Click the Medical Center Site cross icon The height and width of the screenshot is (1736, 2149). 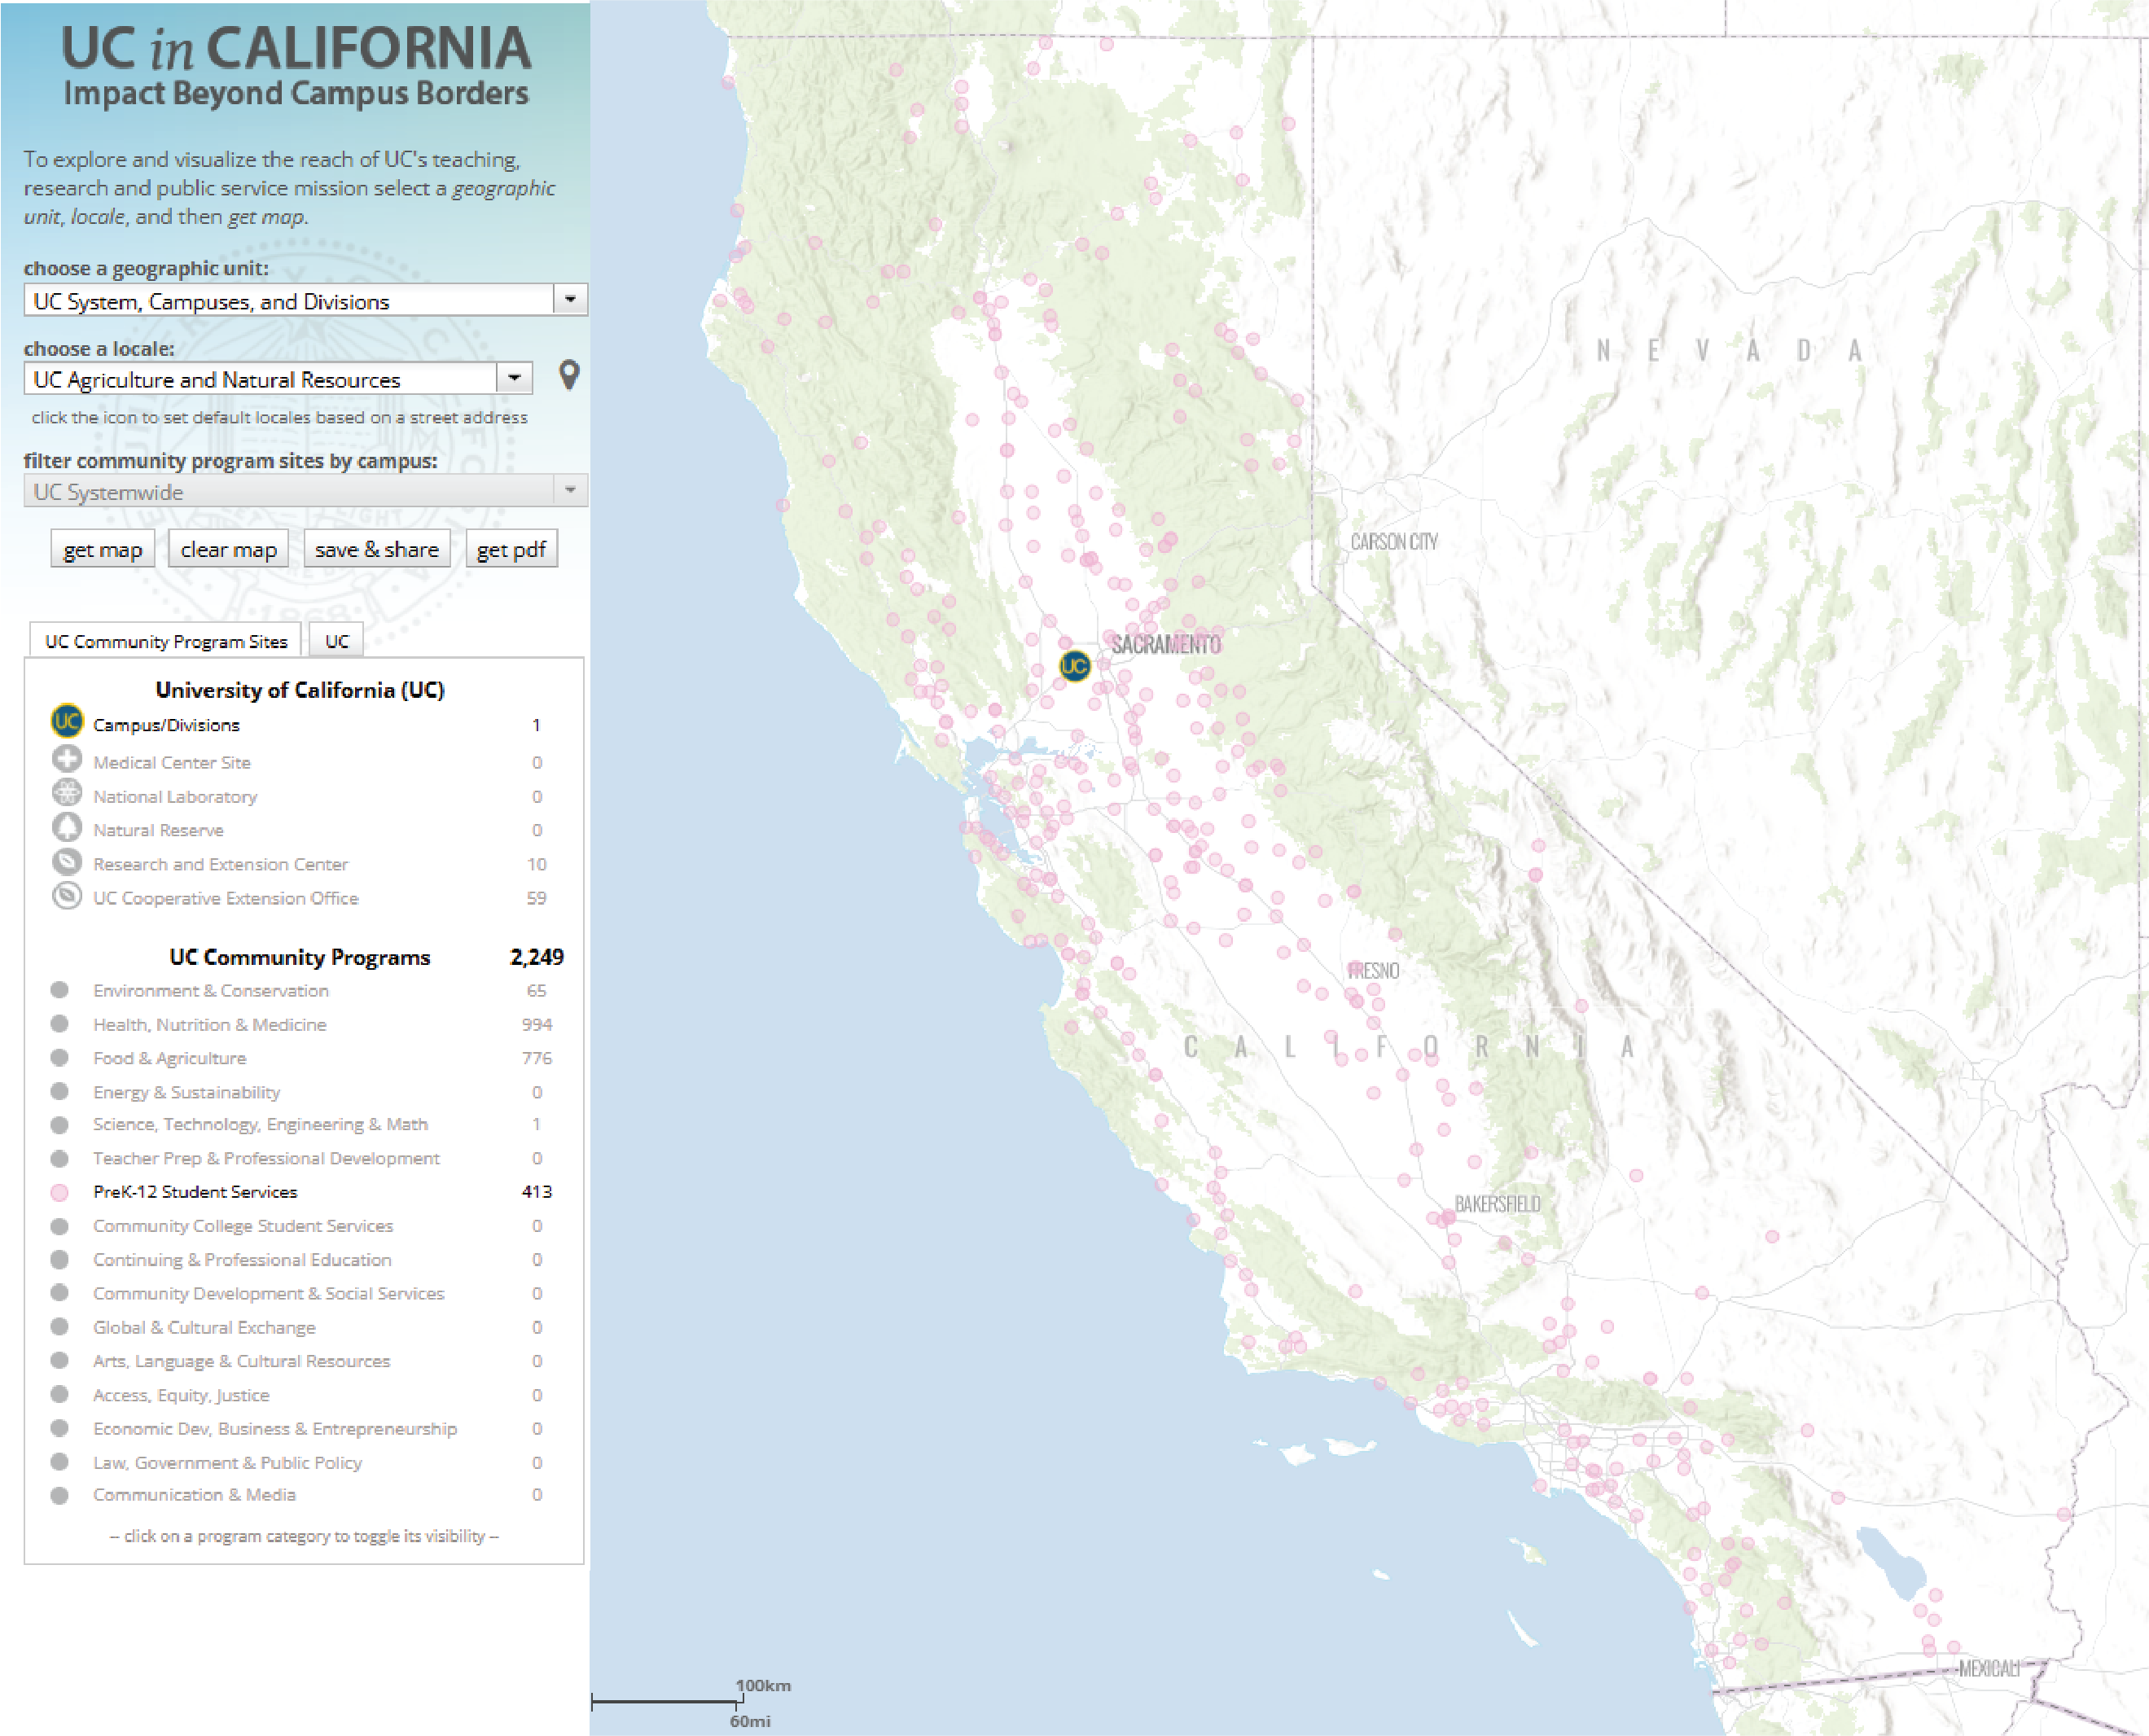coord(66,759)
